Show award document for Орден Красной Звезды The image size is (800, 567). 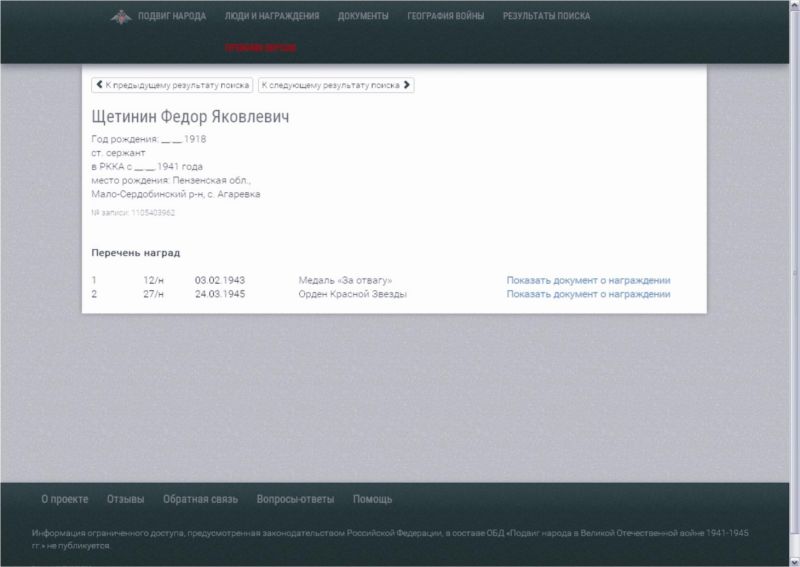(588, 294)
